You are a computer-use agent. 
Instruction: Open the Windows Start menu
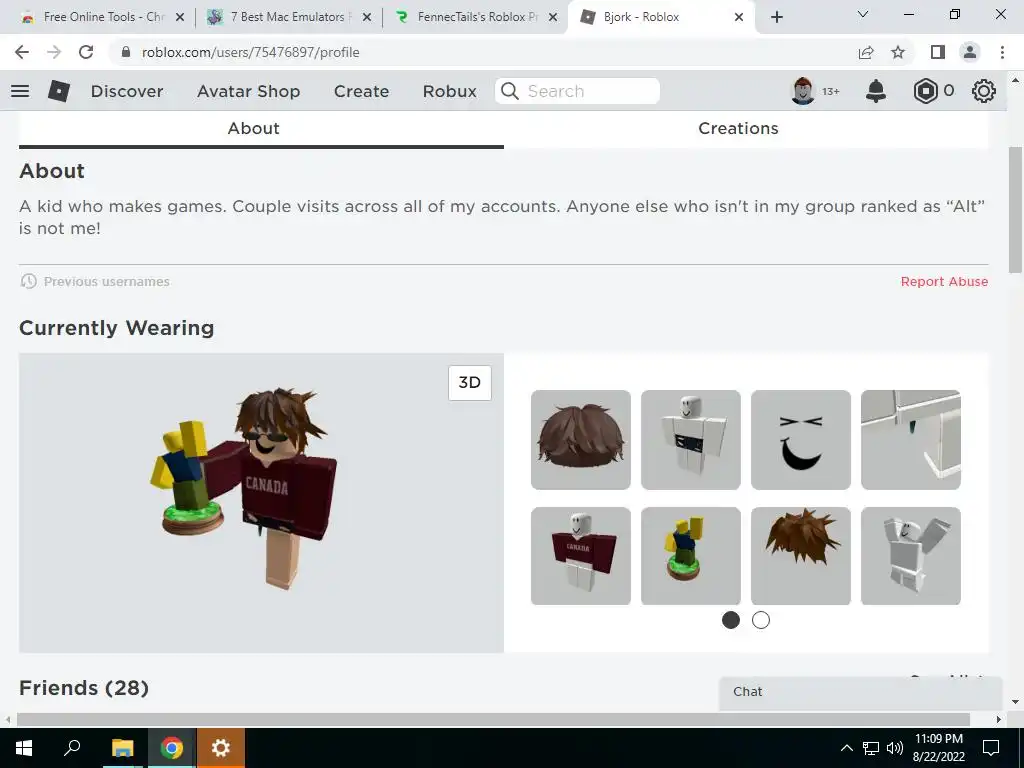coord(24,748)
